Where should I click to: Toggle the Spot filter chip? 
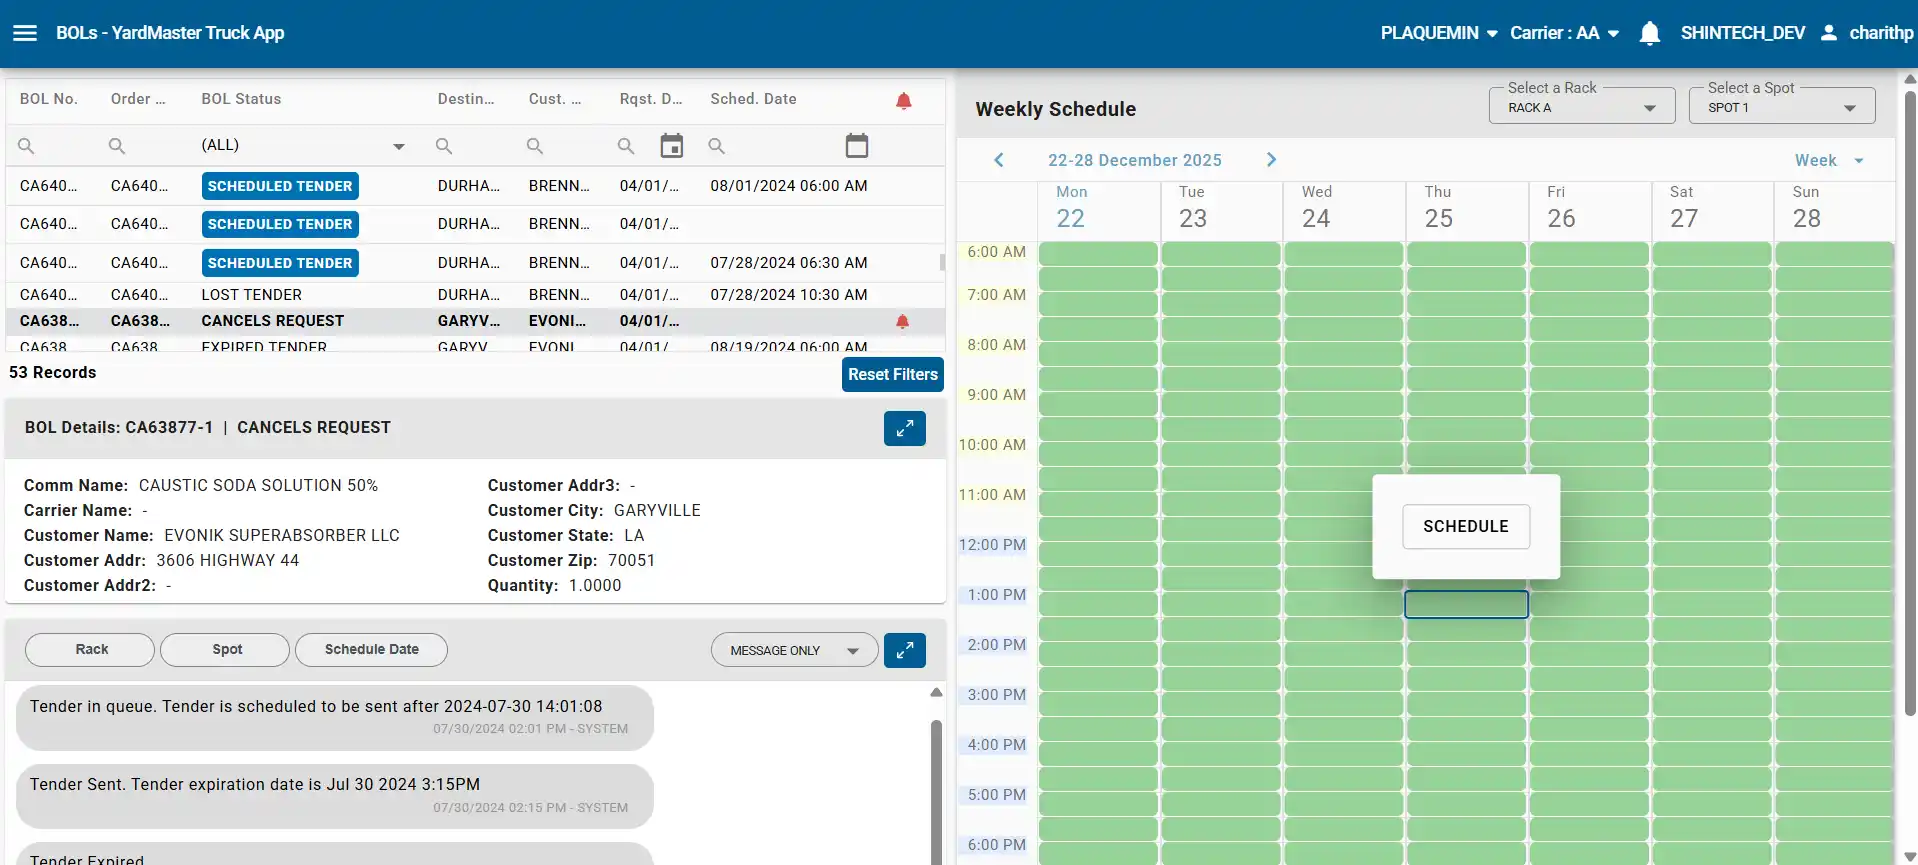tap(226, 650)
